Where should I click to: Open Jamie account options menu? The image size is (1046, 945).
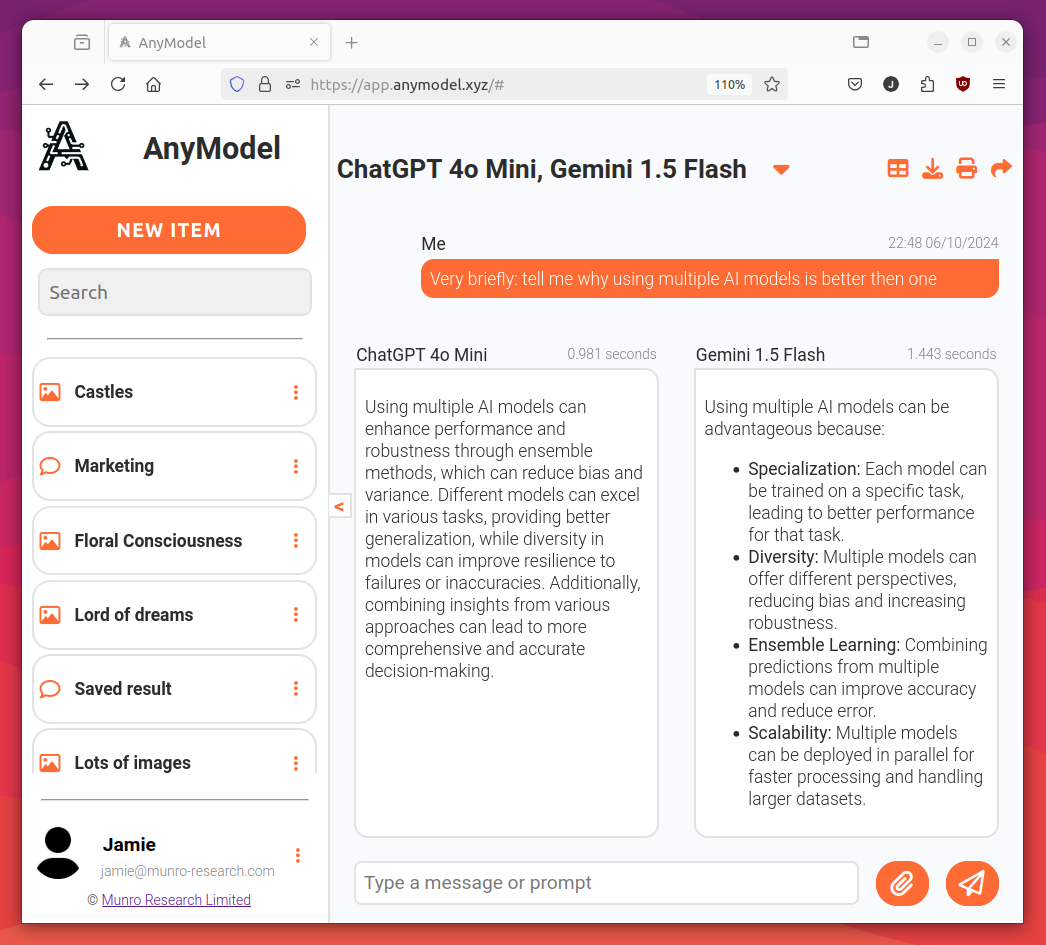(x=298, y=855)
